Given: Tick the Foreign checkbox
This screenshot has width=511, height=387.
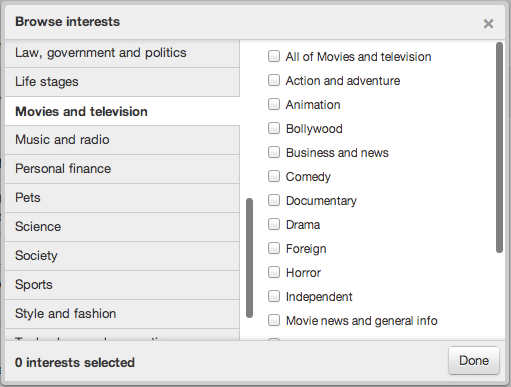Looking at the screenshot, I should [274, 248].
